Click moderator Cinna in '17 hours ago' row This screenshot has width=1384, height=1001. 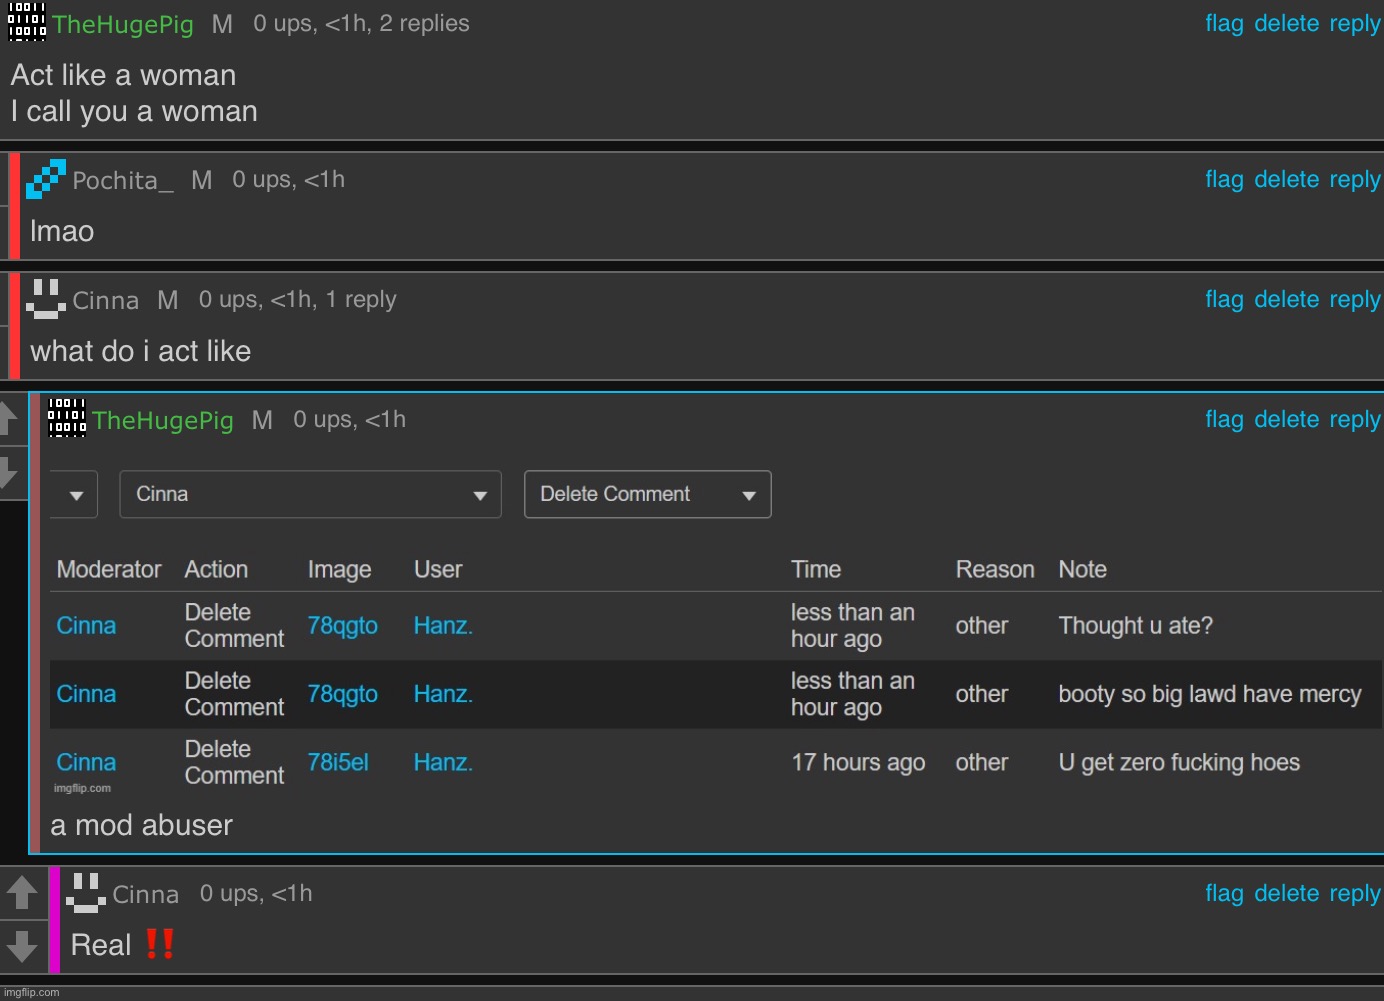click(86, 763)
